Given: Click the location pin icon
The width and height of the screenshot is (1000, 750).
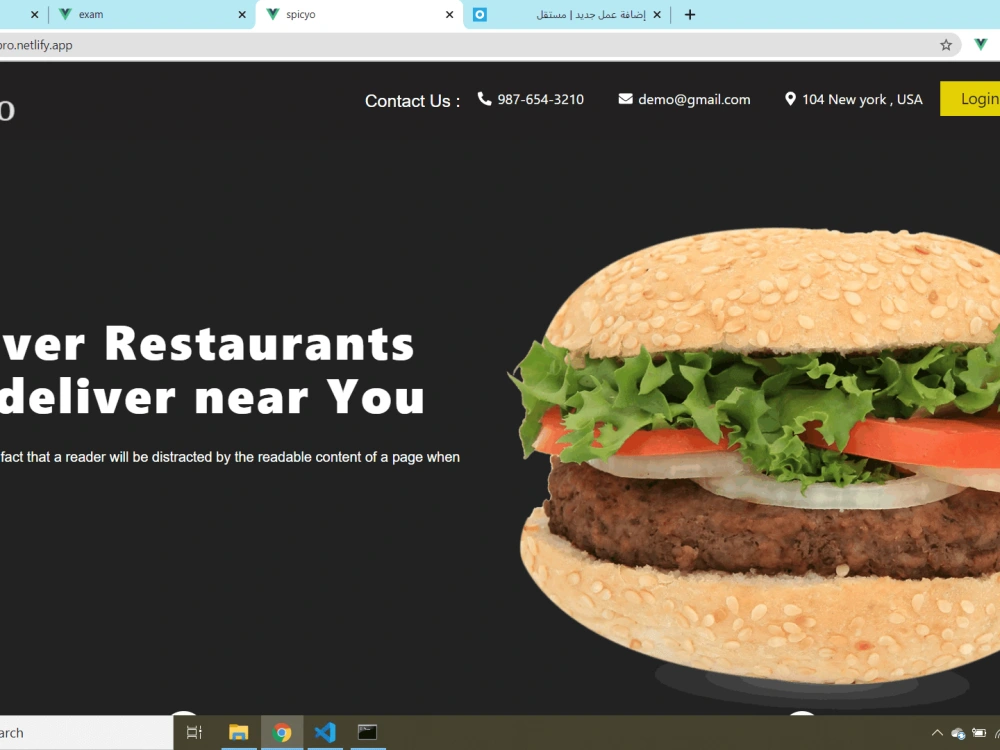Looking at the screenshot, I should click(790, 99).
